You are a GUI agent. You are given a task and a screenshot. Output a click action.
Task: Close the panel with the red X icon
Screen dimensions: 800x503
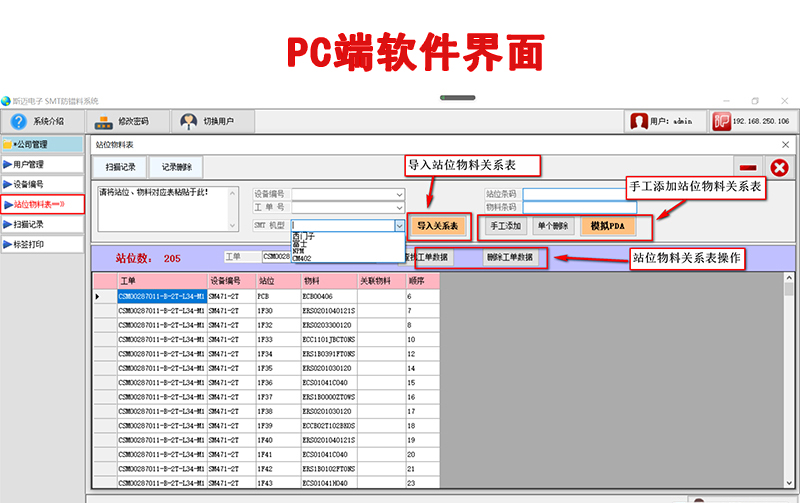(778, 167)
